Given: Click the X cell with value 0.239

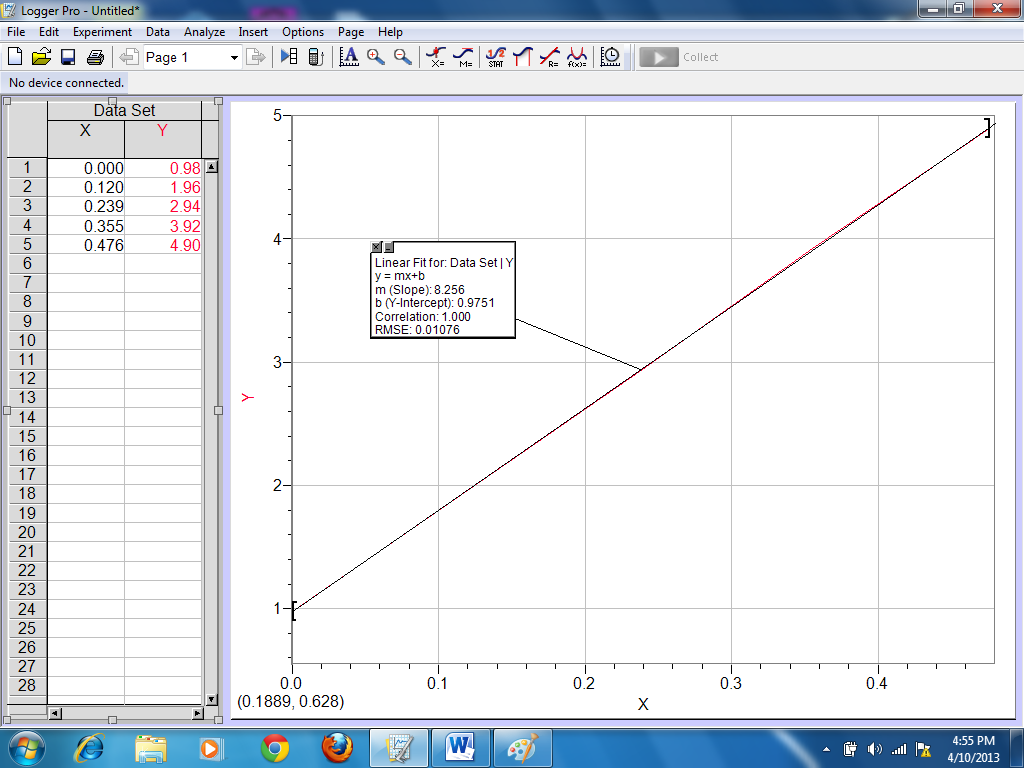Looking at the screenshot, I should [86, 206].
